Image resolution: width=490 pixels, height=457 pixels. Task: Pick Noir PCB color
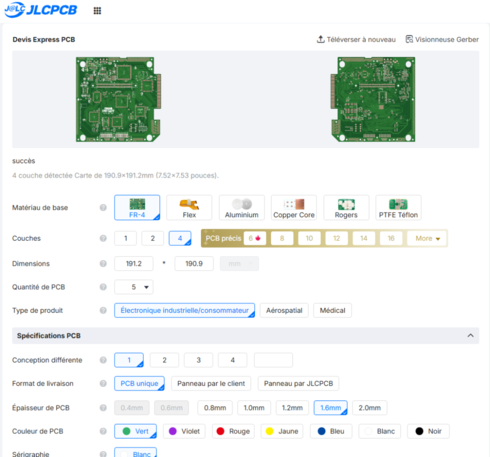click(428, 431)
